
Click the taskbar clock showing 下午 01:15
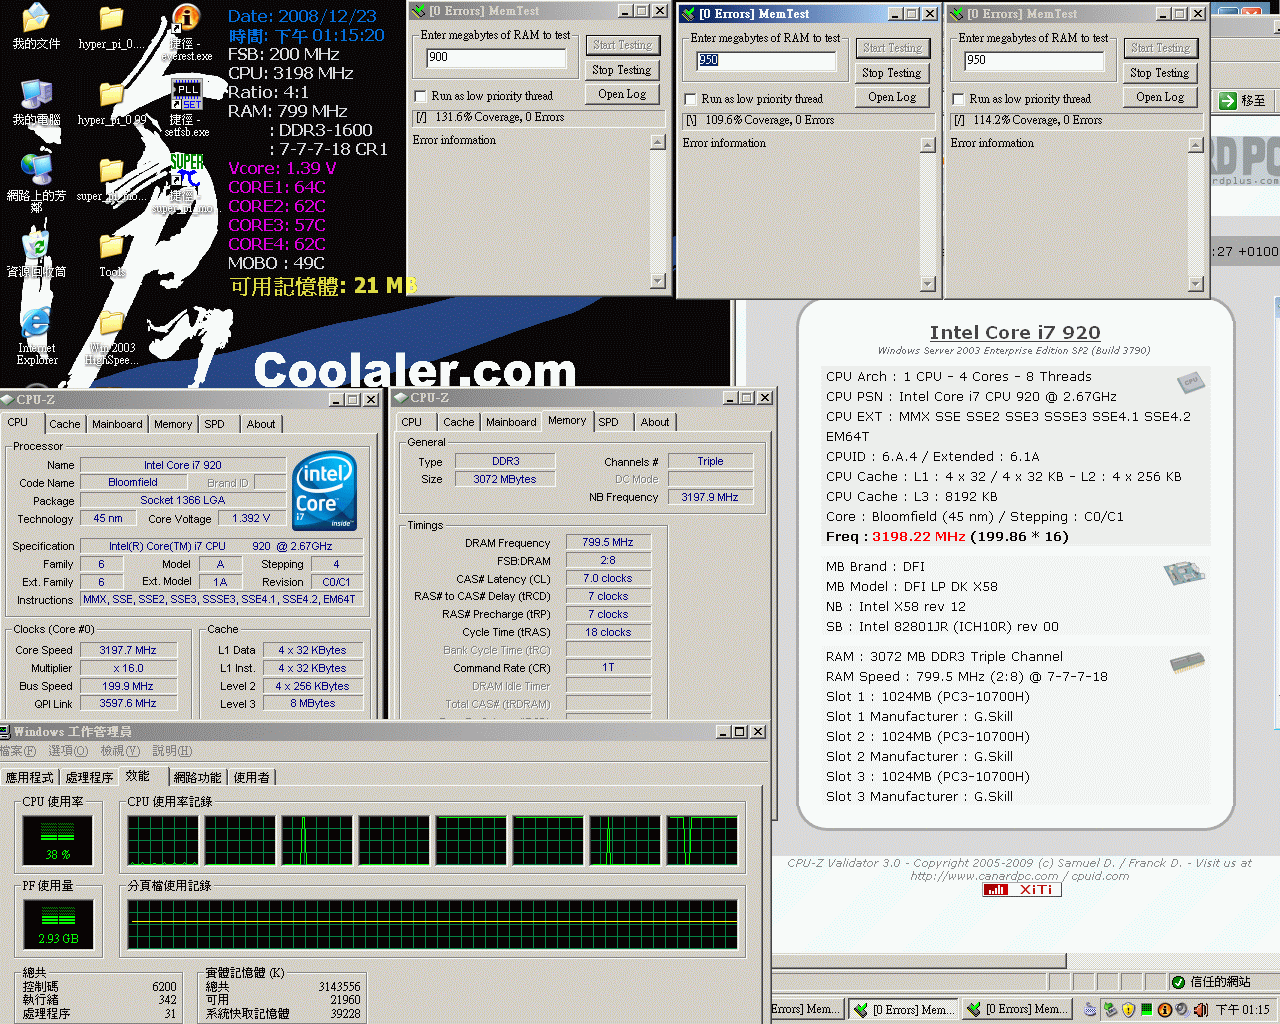1242,1010
